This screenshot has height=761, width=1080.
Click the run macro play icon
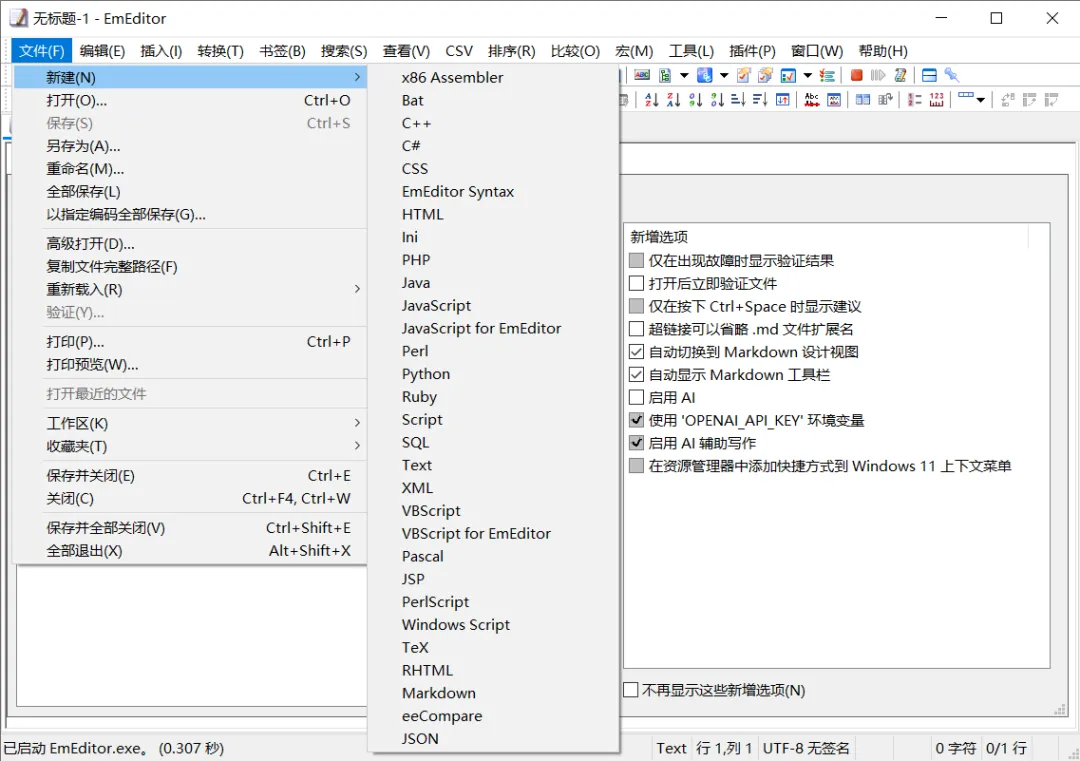[878, 75]
